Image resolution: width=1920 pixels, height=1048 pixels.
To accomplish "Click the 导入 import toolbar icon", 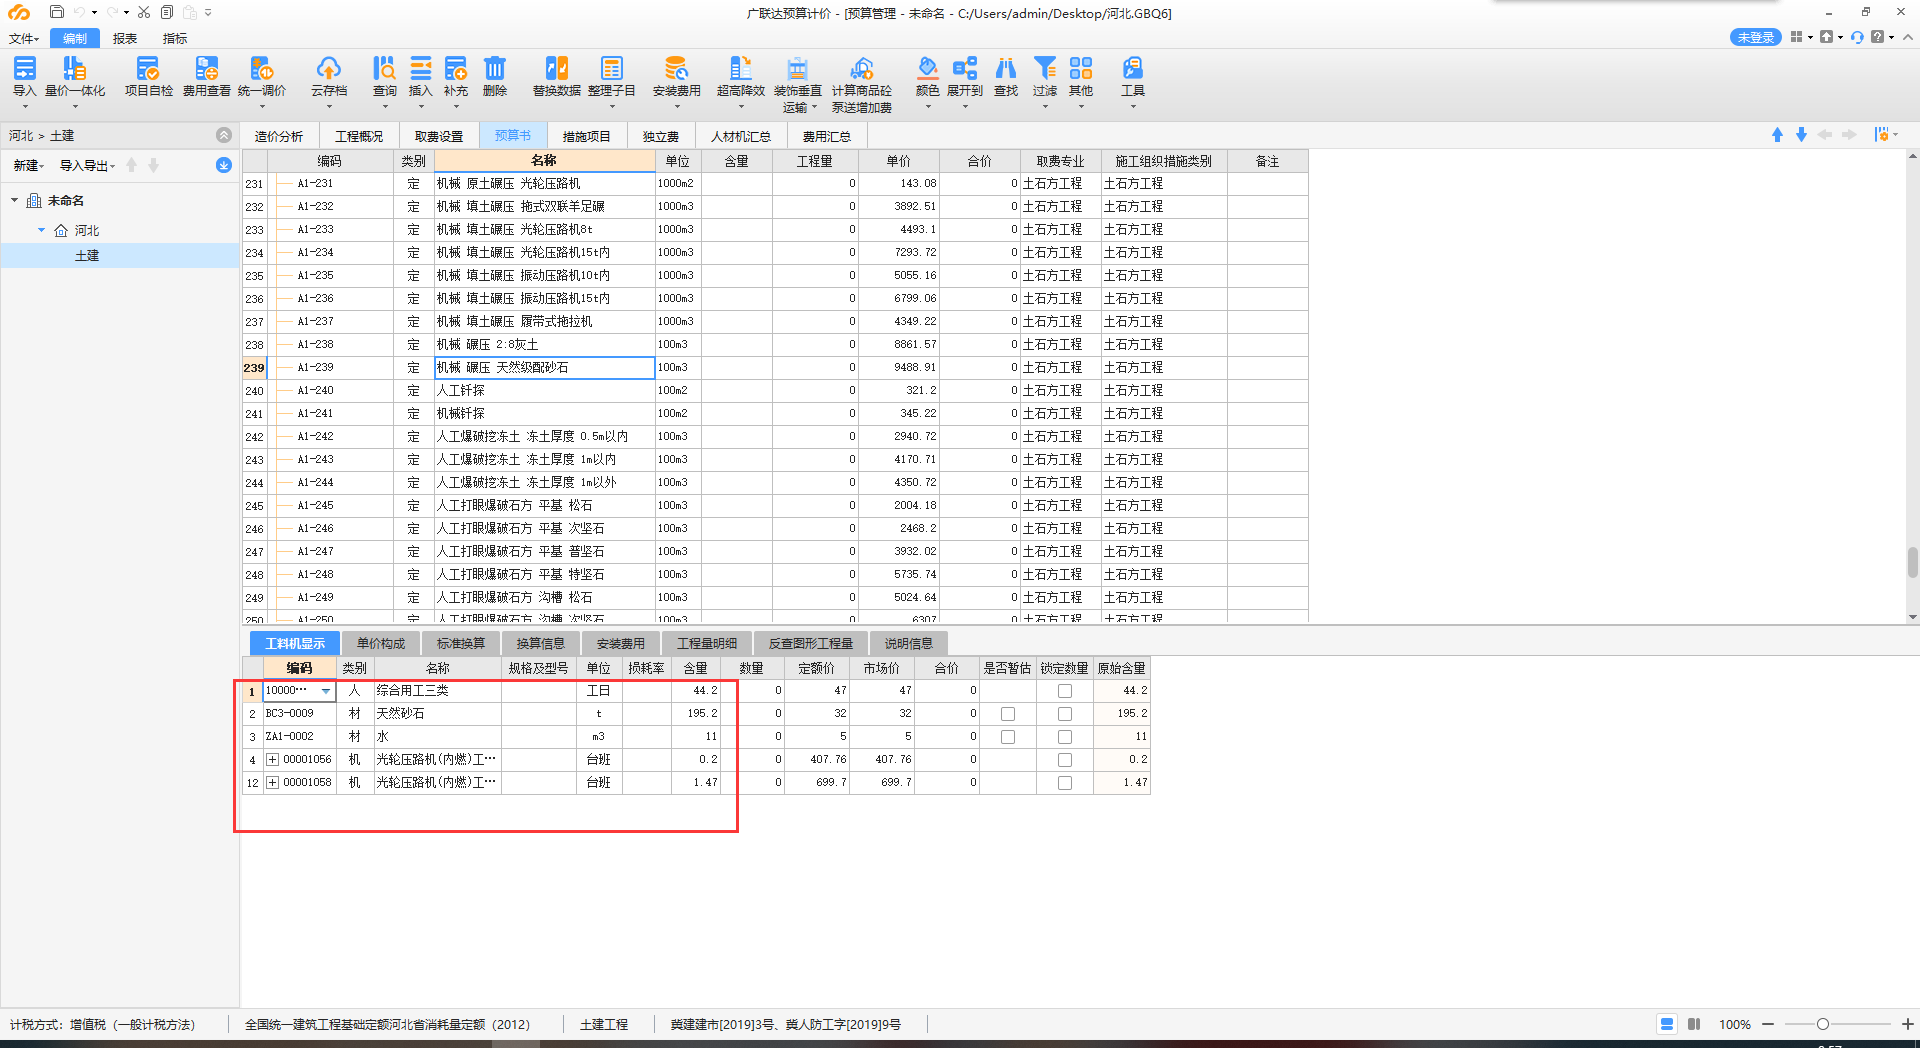I will pyautogui.click(x=24, y=77).
